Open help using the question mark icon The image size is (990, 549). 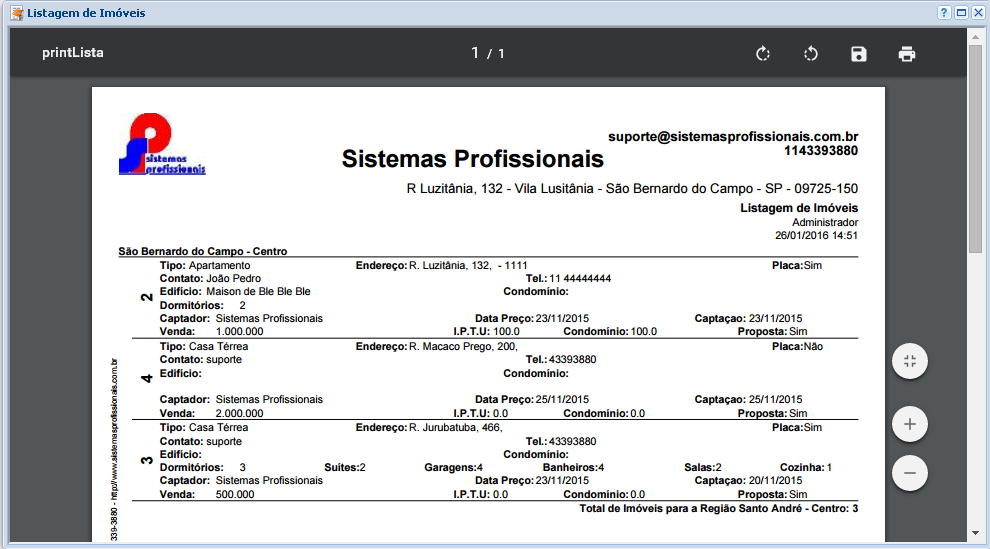tap(944, 12)
